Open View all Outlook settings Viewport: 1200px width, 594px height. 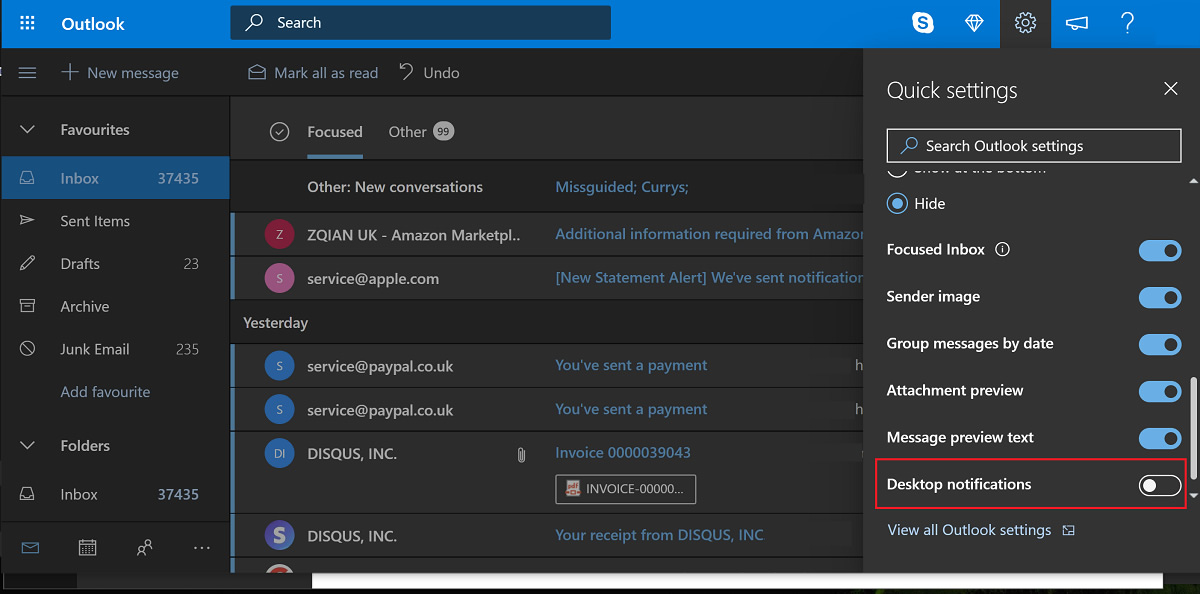pos(981,530)
